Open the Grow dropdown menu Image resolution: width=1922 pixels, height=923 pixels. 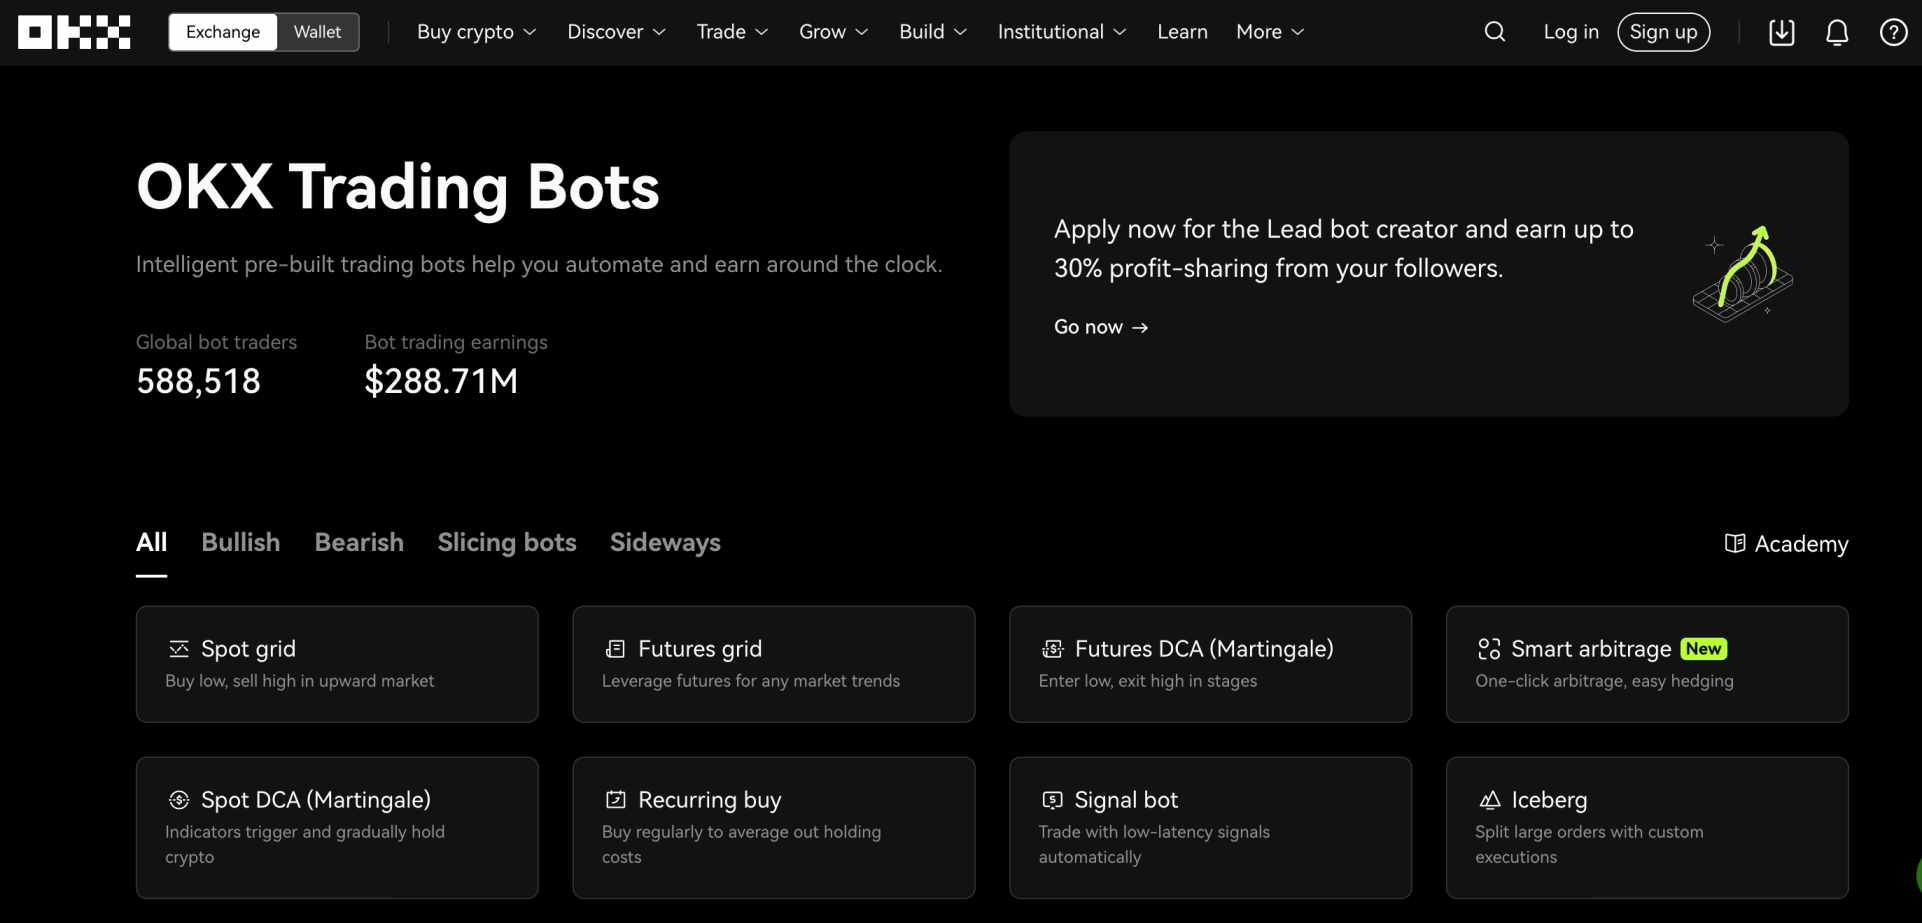click(x=833, y=32)
